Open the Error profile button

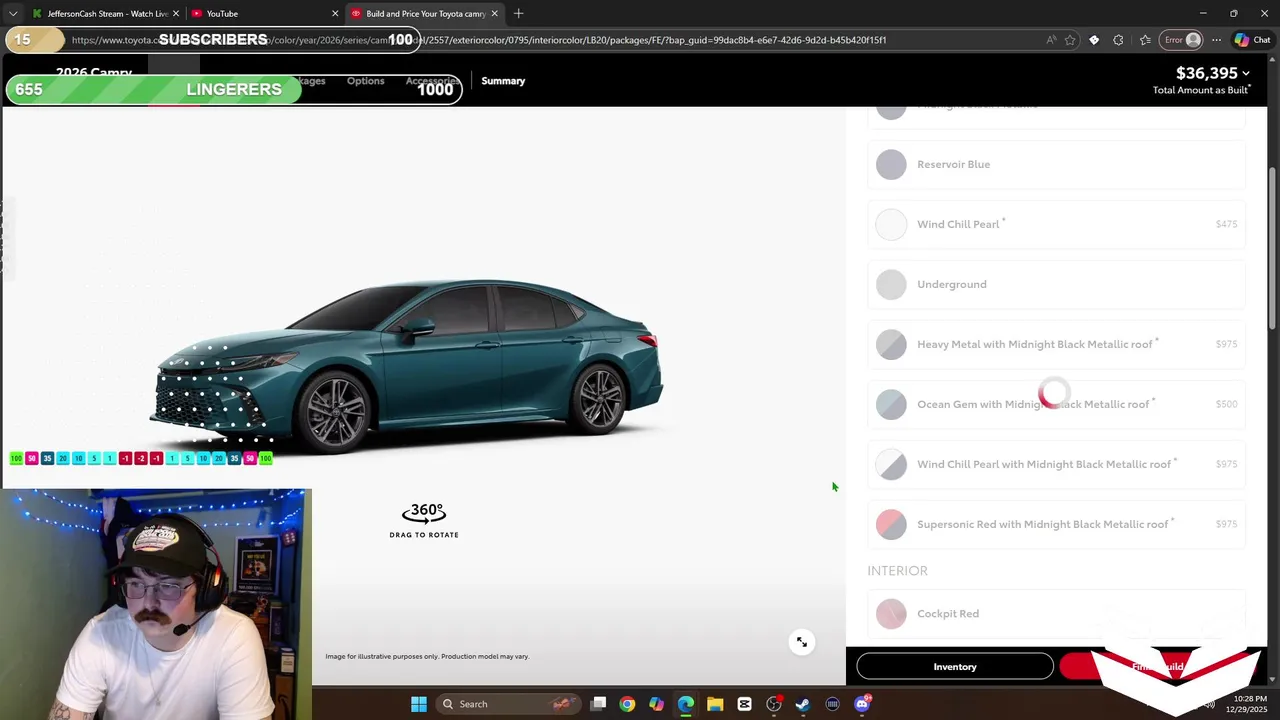coord(1181,40)
